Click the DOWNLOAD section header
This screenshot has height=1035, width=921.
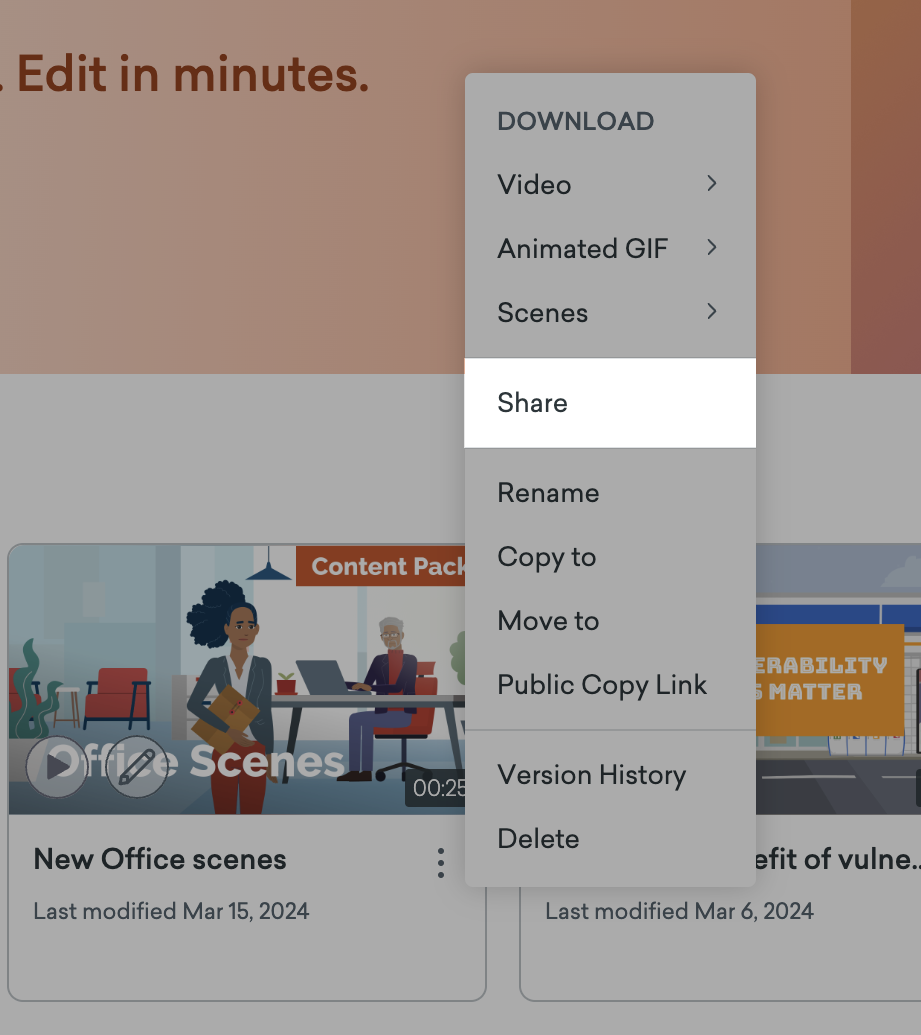click(x=575, y=120)
